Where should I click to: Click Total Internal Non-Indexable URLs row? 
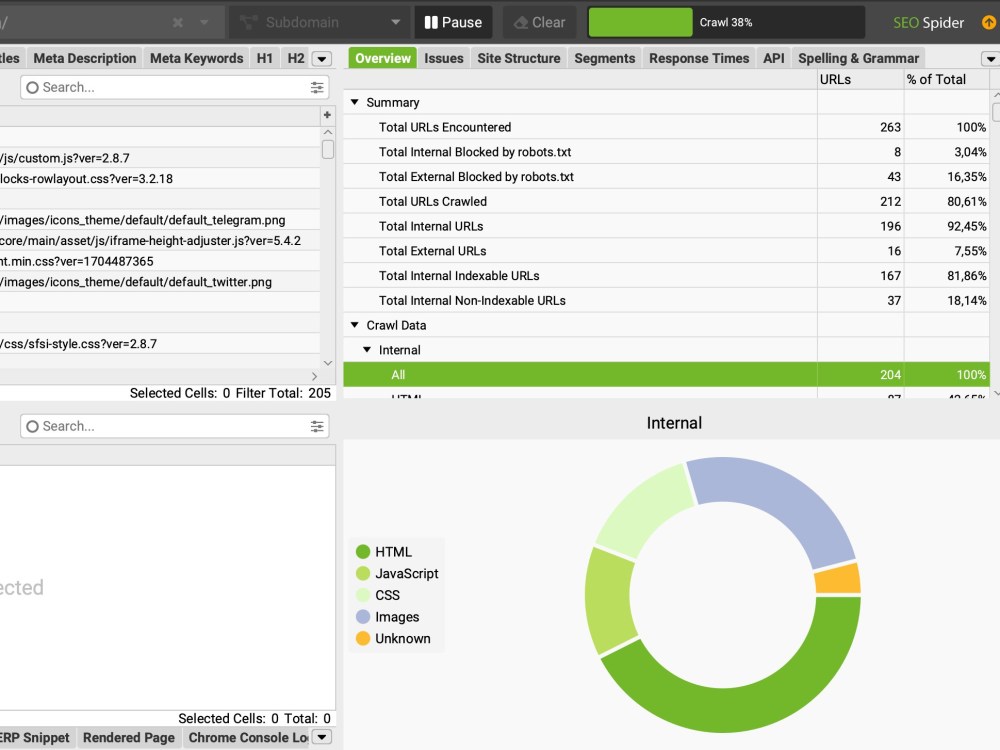666,300
